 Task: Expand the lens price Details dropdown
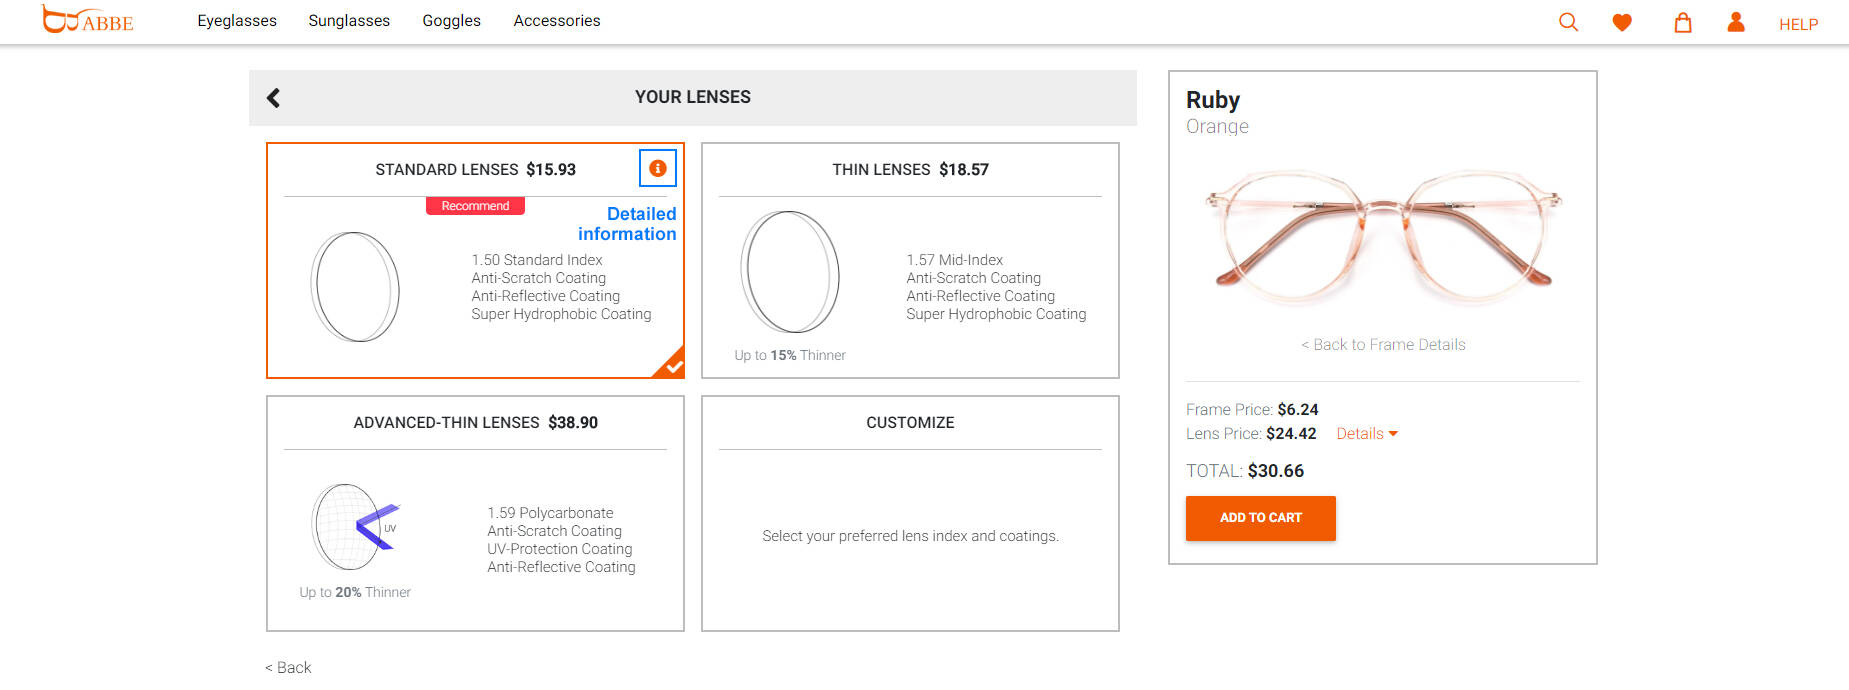(x=1367, y=433)
